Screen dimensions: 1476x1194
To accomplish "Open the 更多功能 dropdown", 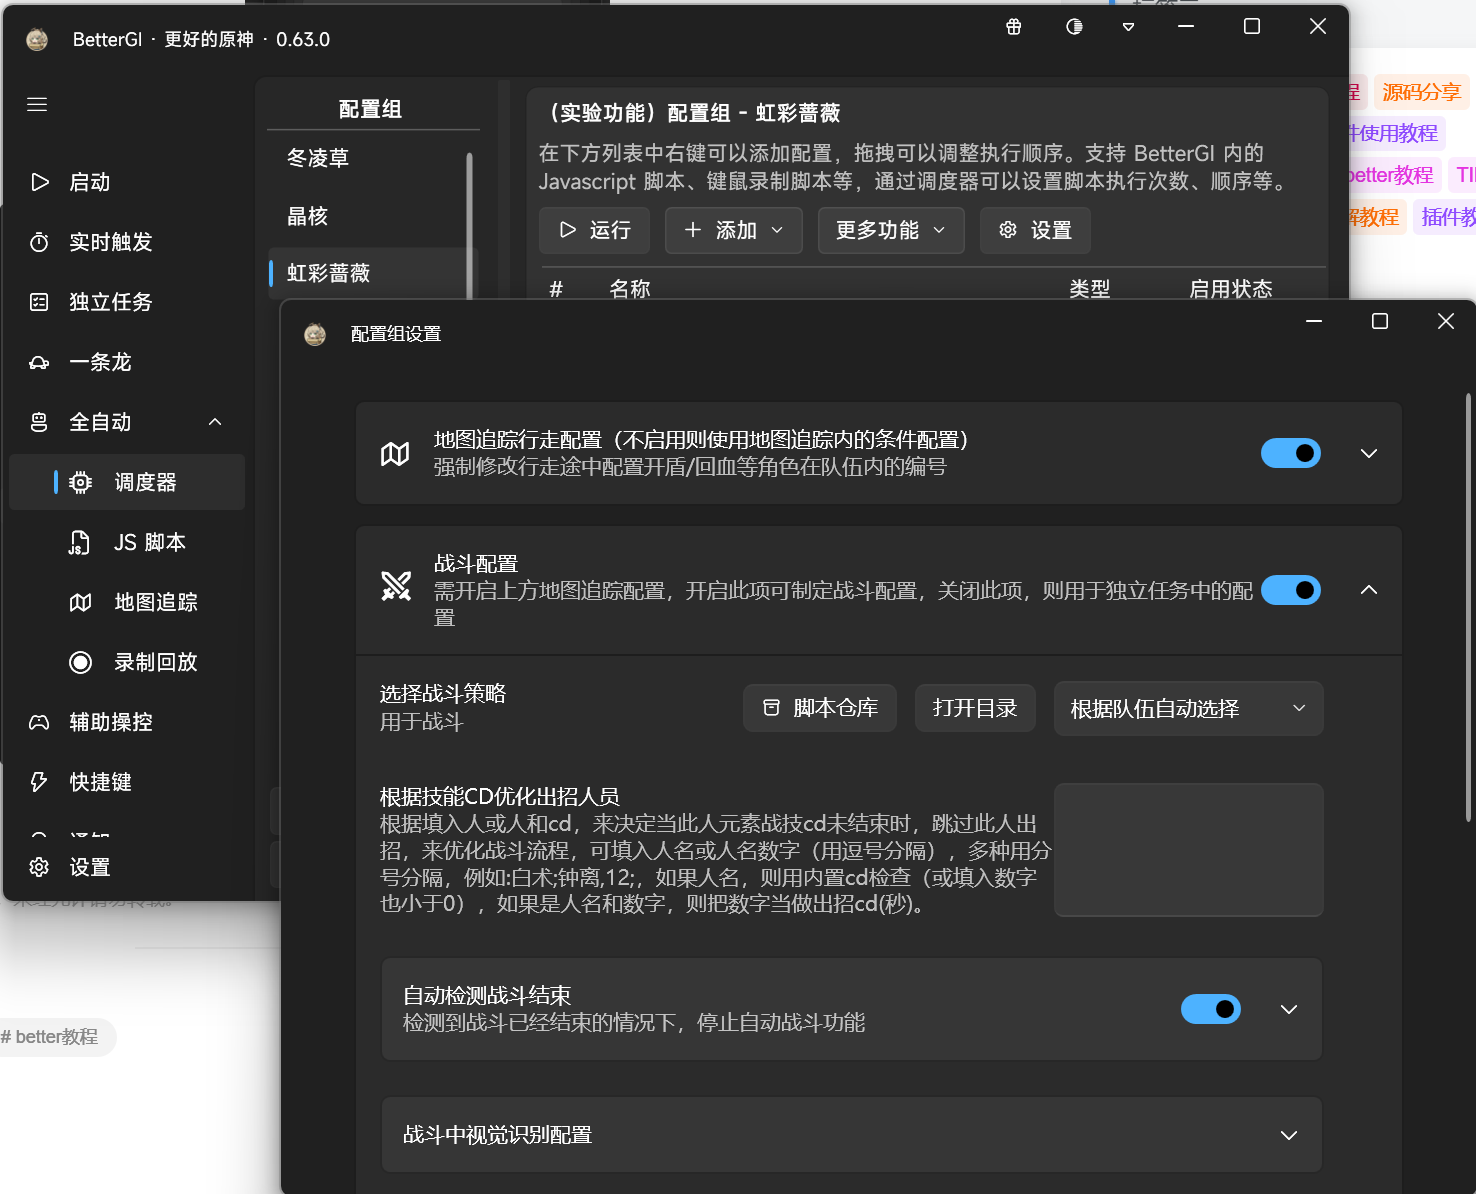I will (891, 230).
